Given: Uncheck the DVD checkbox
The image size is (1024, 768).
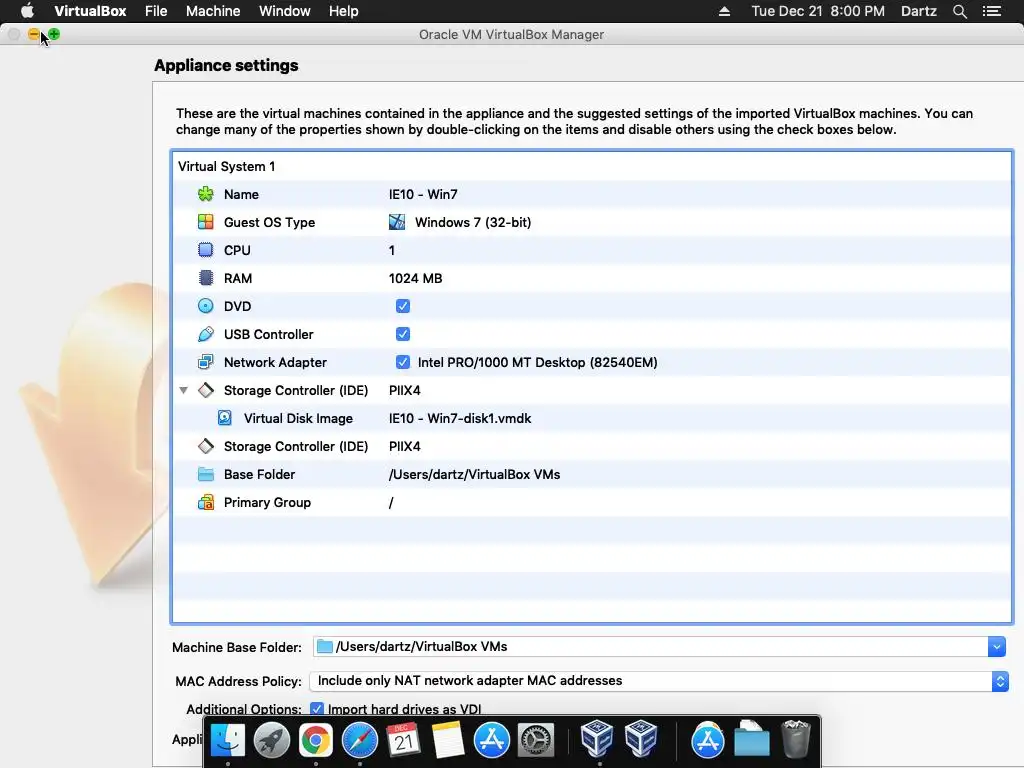Looking at the screenshot, I should pyautogui.click(x=403, y=306).
